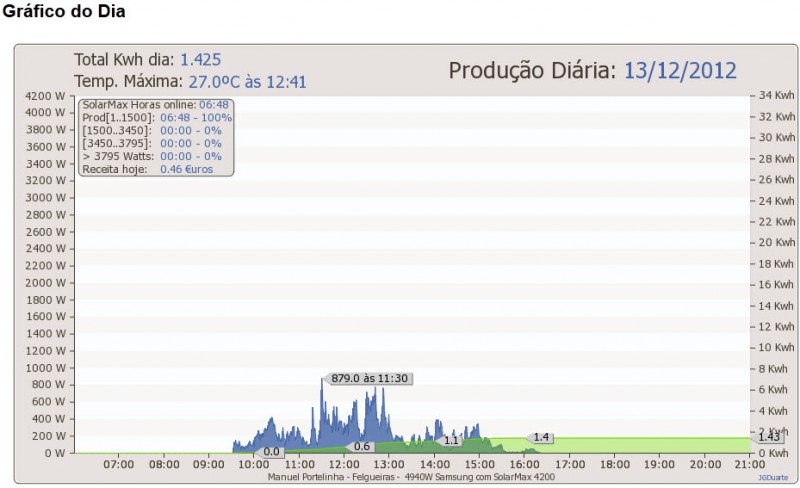Click the '0.0' cumulative marker
The width and height of the screenshot is (800, 488).
pos(271,451)
